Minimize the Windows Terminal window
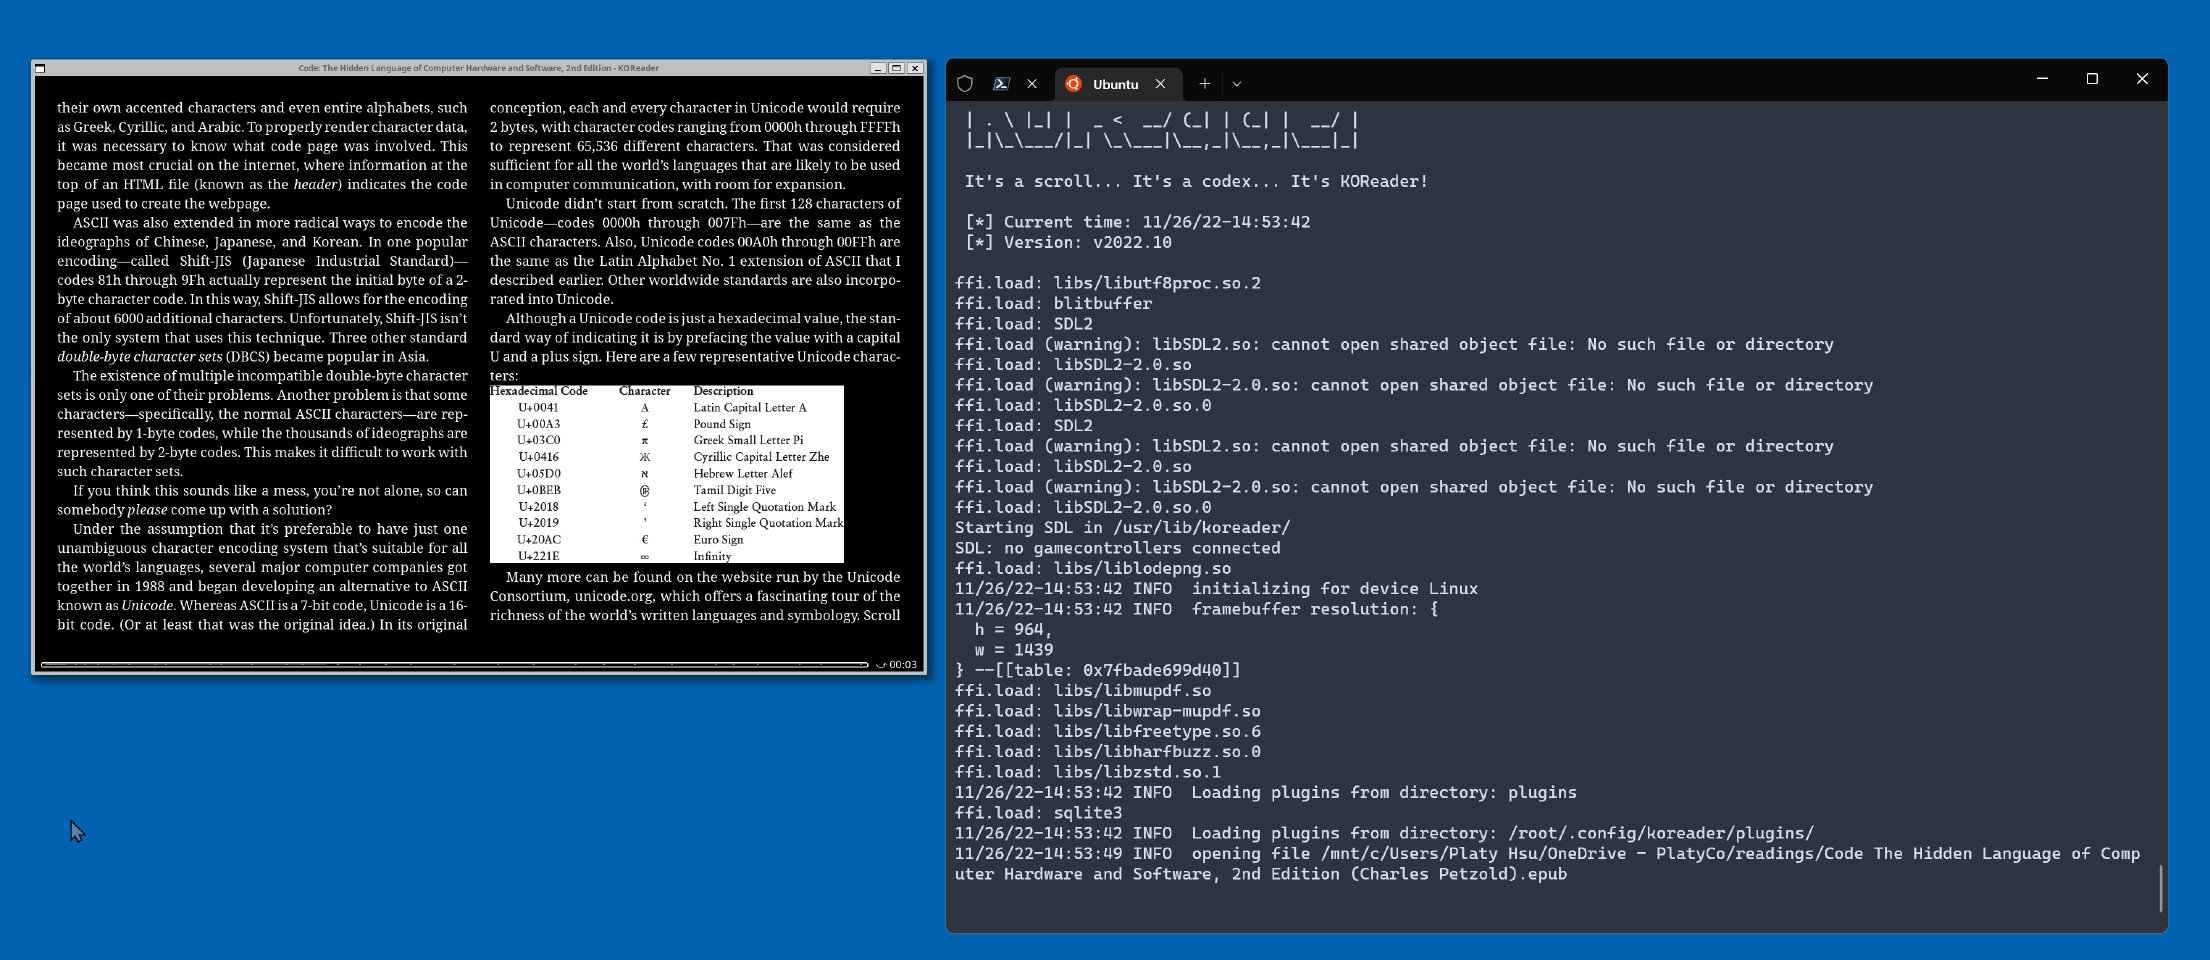 pos(2042,79)
